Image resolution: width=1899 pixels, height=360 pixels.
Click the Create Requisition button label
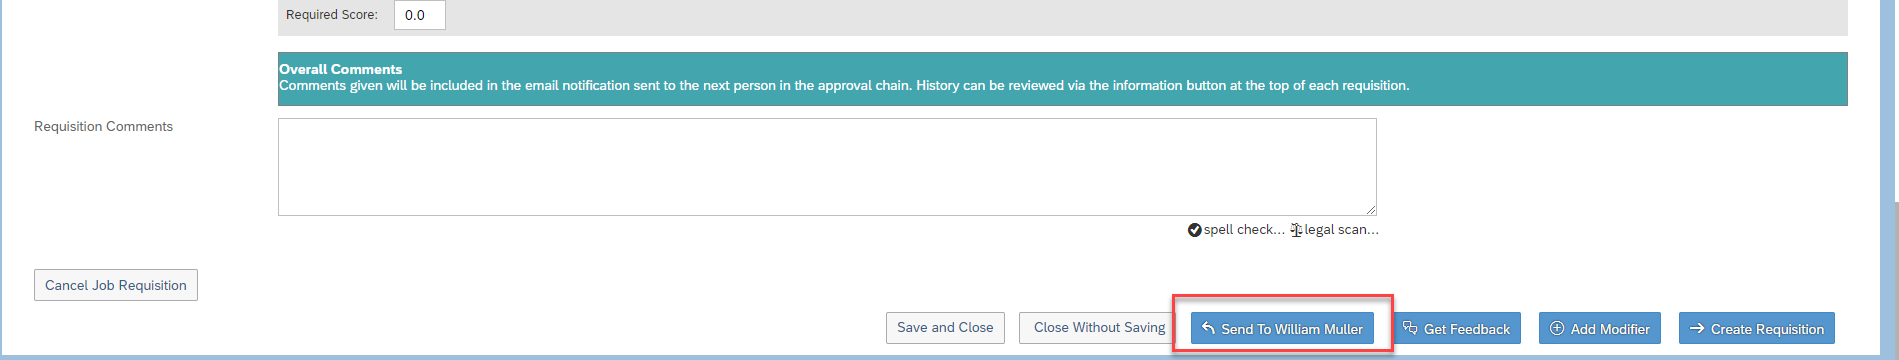tap(1767, 329)
